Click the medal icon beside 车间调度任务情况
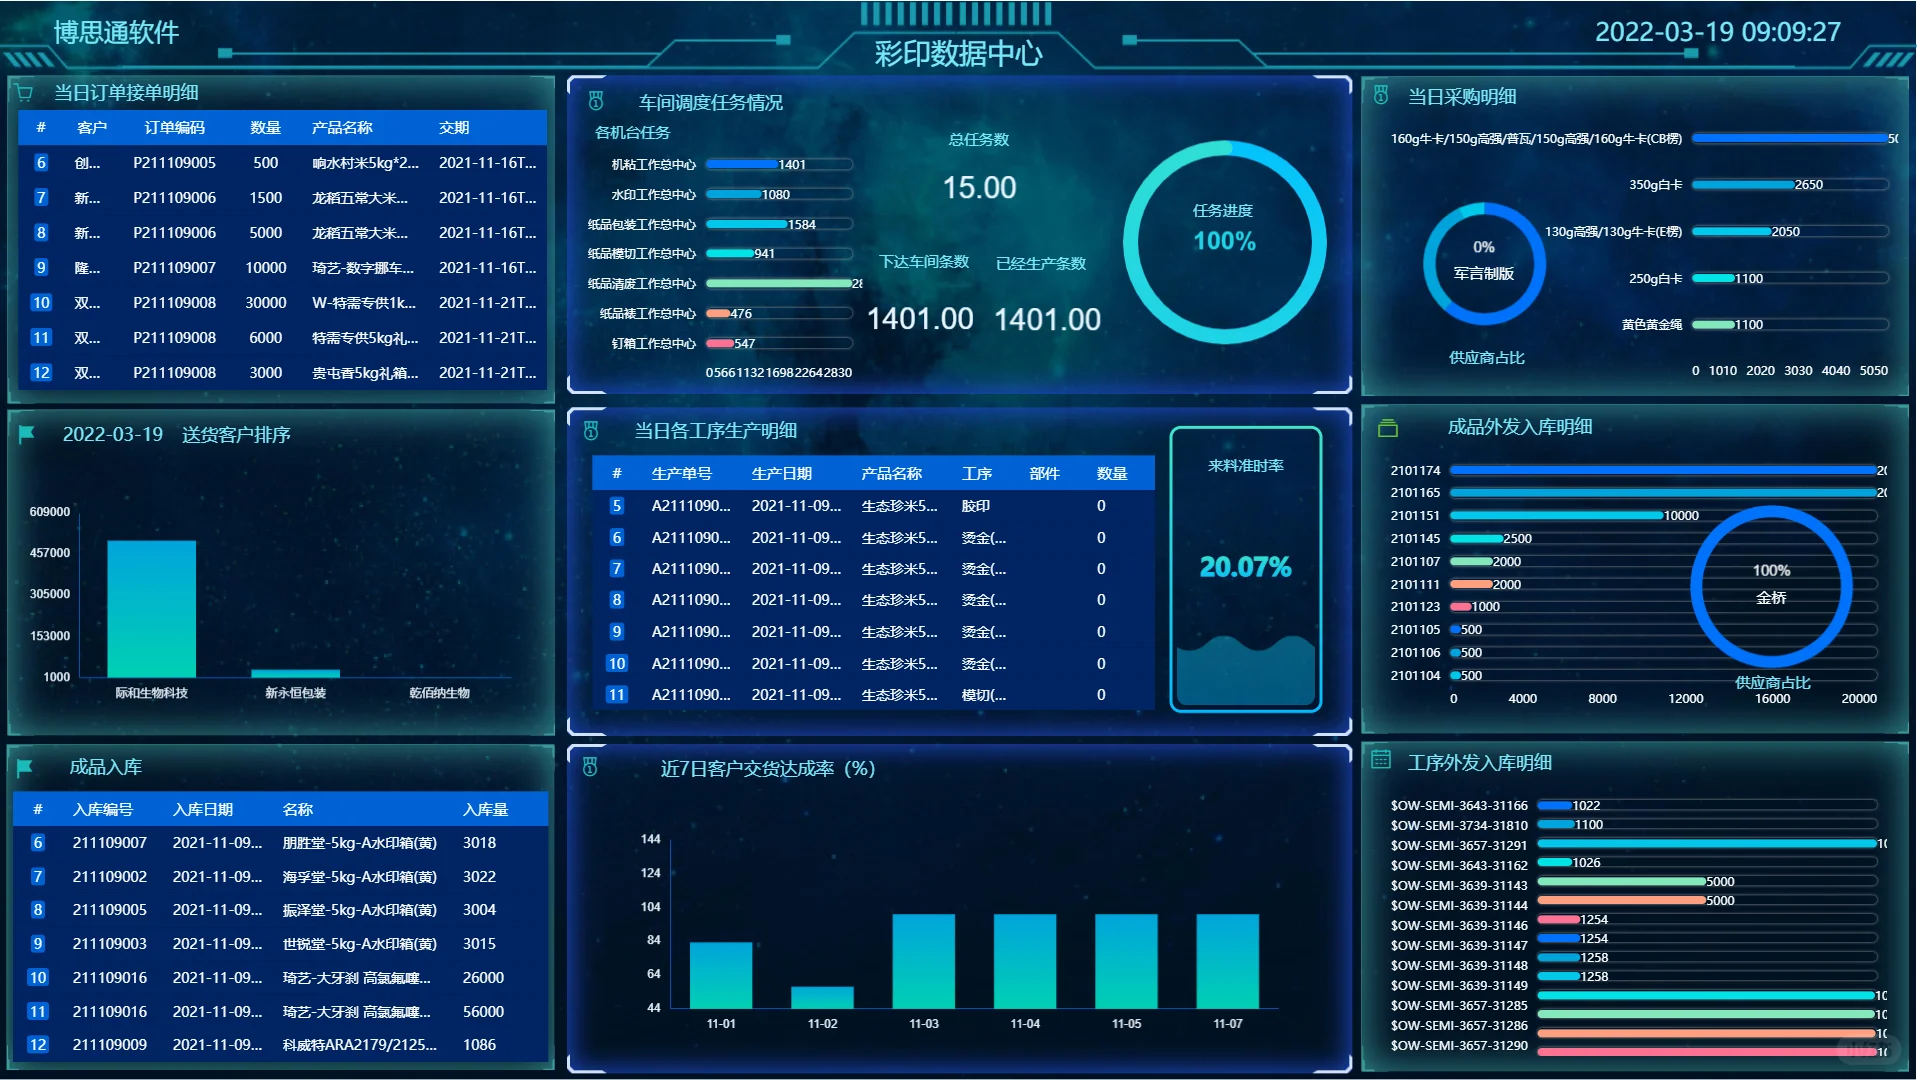Screen dimensions: 1917x1080 (596, 101)
